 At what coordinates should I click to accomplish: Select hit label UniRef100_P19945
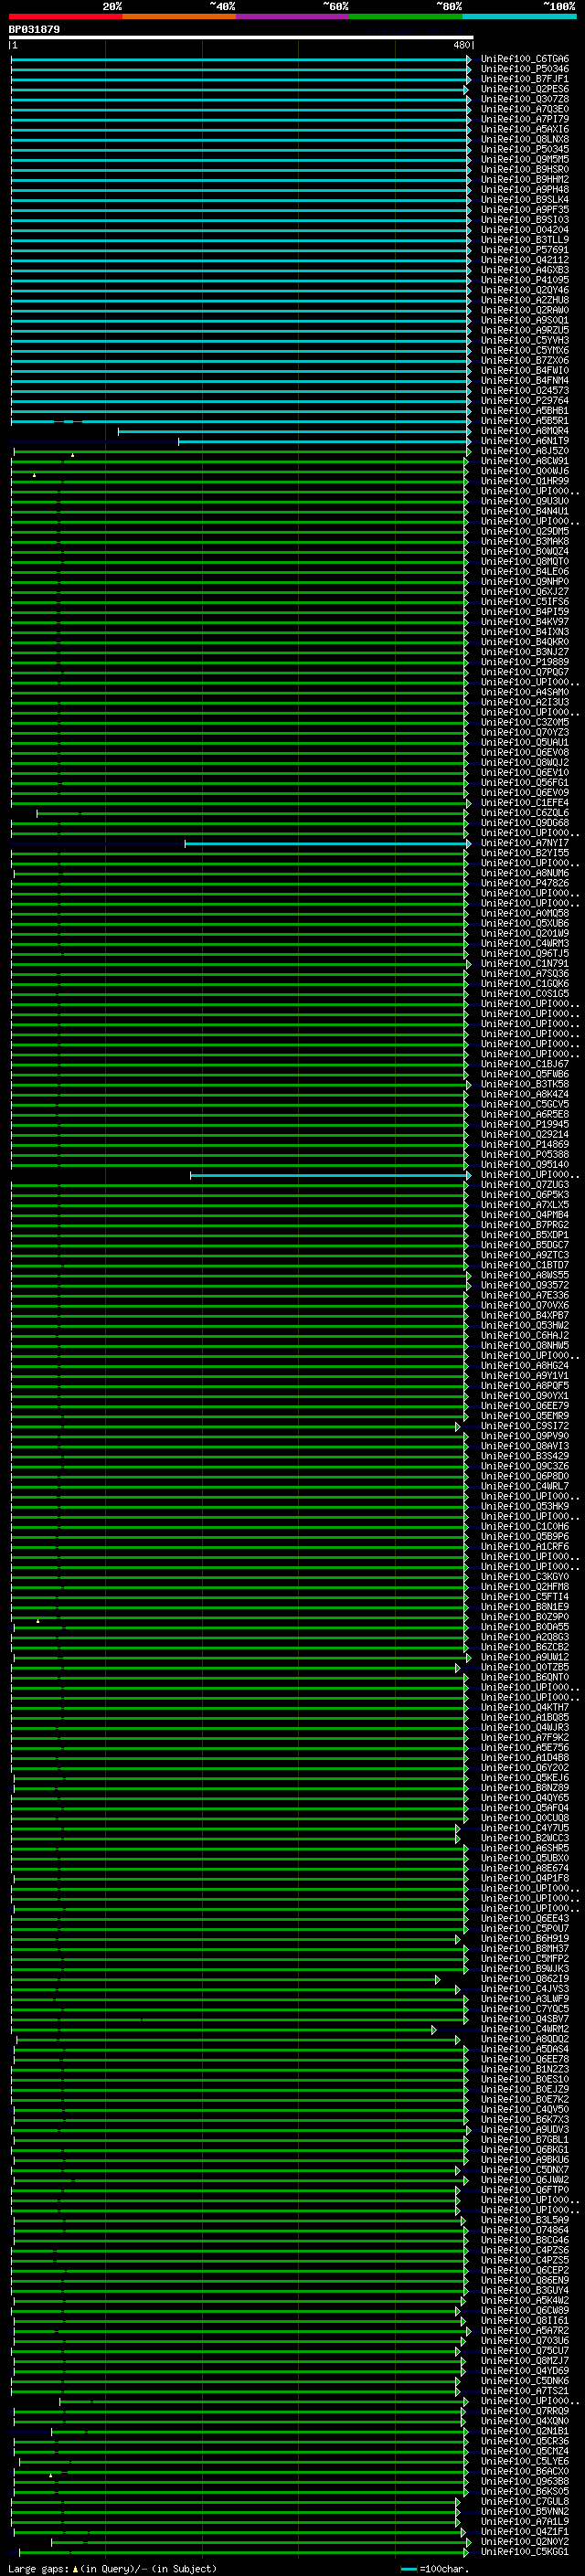[x=525, y=1124]
